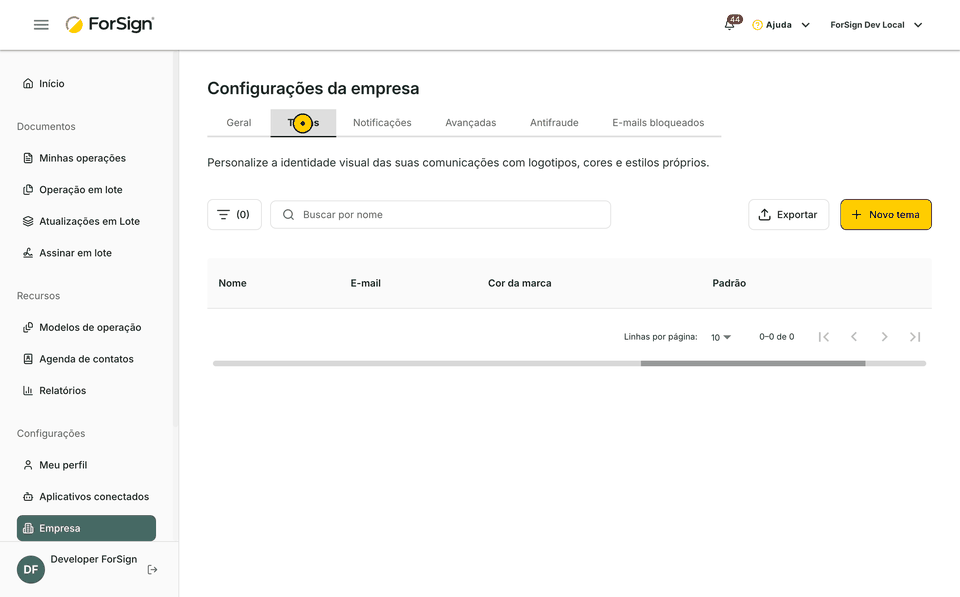Click the Ajuda question mark icon
Viewport: 960px width, 597px height.
[x=757, y=25]
